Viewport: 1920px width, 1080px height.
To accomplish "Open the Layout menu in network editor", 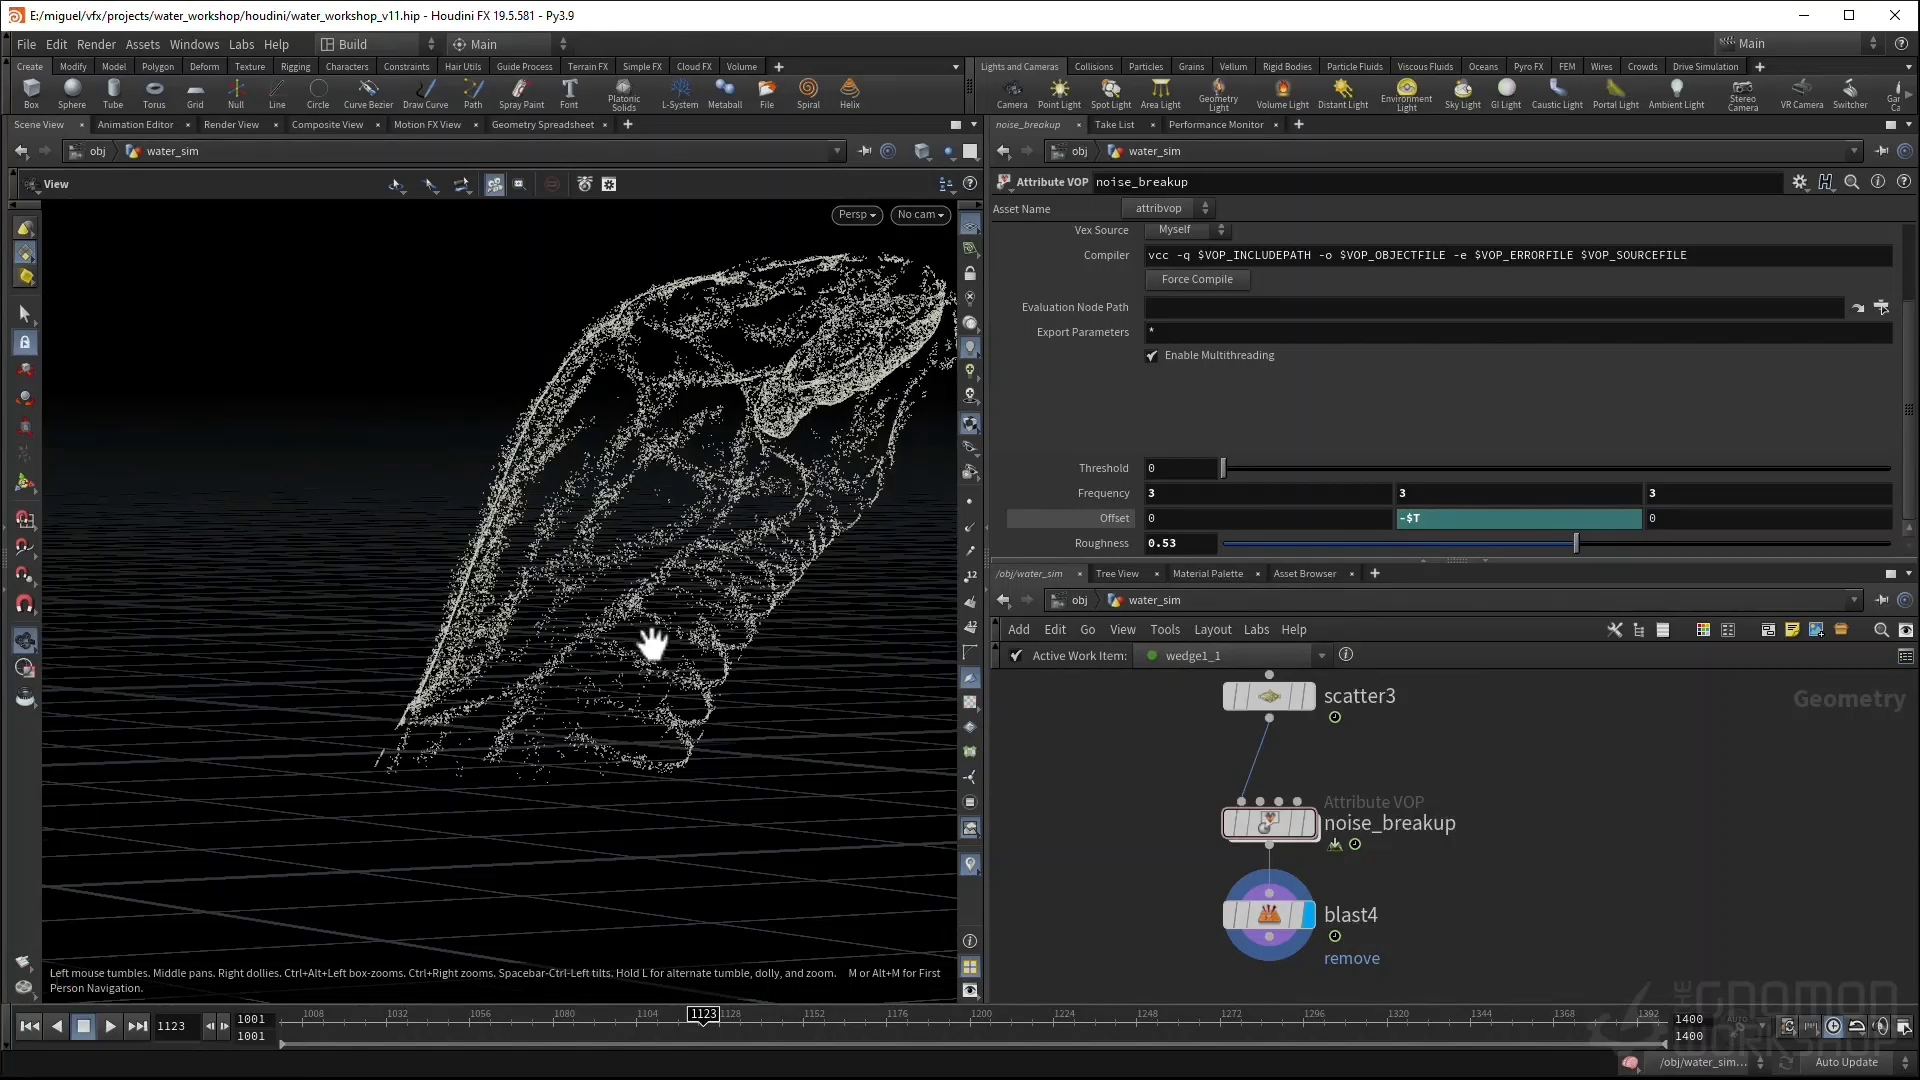I will [x=1212, y=630].
